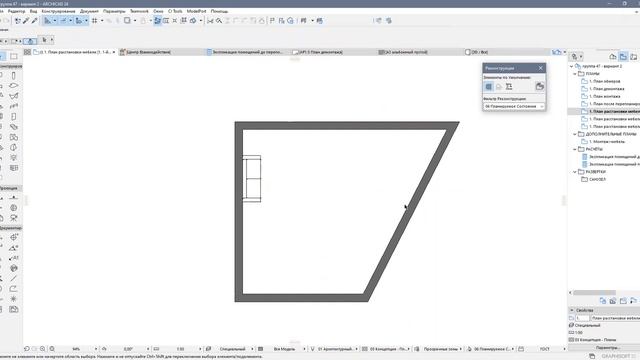Click the scissors trim icon in toolbar

[210, 20]
